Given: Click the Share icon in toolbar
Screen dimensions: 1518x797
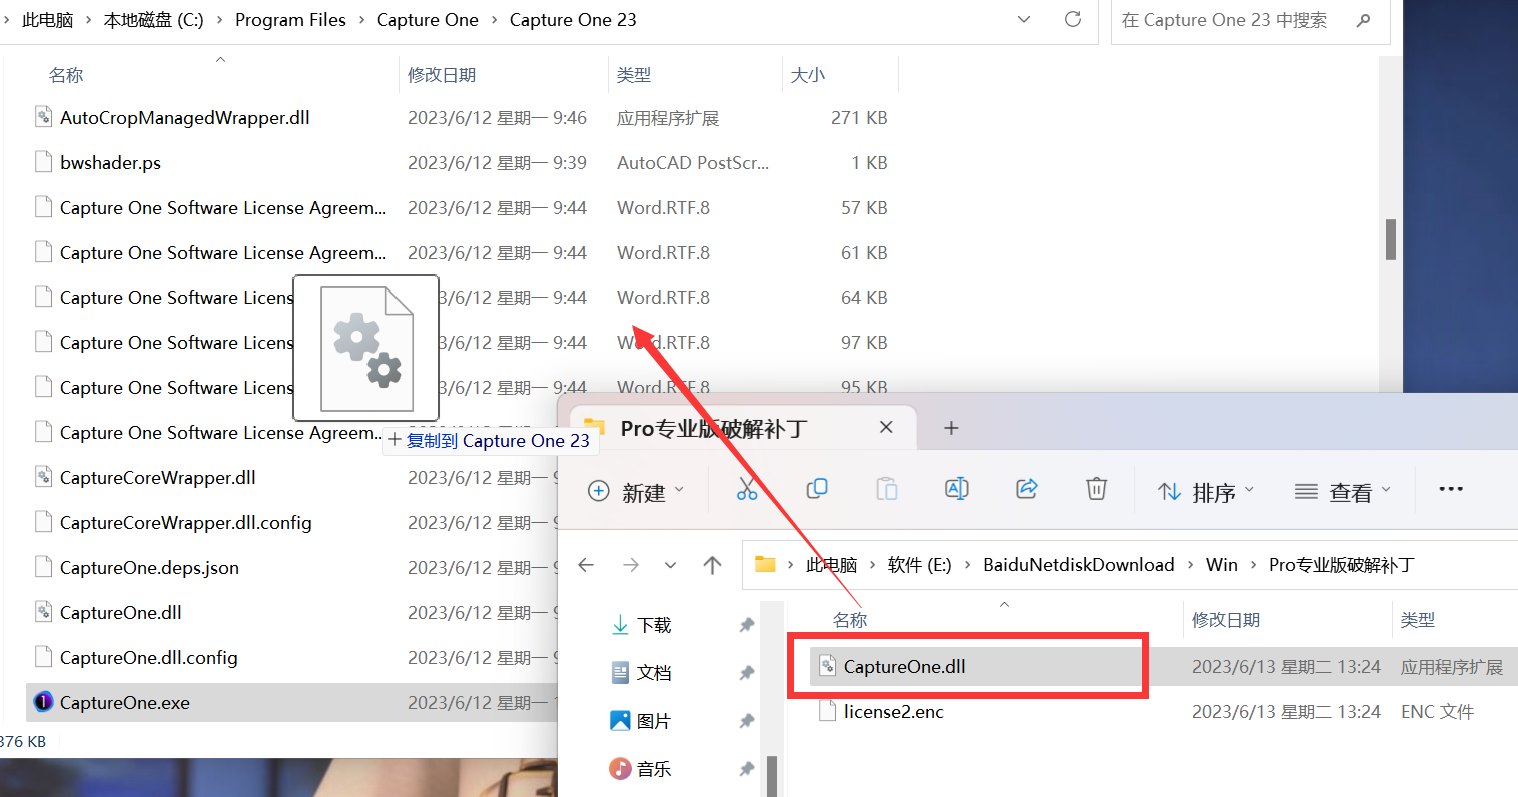Looking at the screenshot, I should click(x=1026, y=489).
